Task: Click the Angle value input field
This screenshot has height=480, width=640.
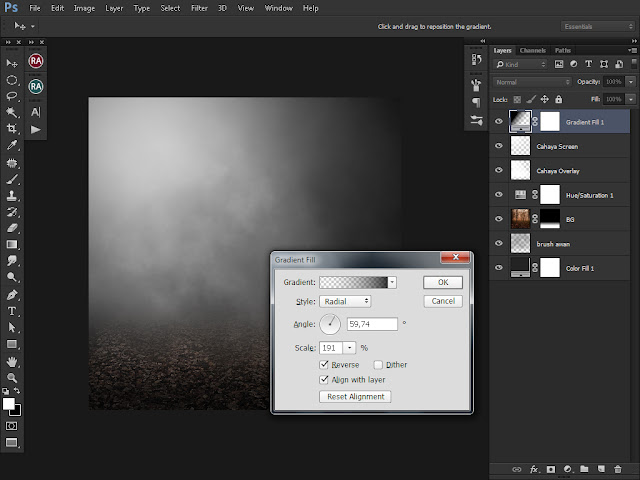Action: click(x=372, y=324)
